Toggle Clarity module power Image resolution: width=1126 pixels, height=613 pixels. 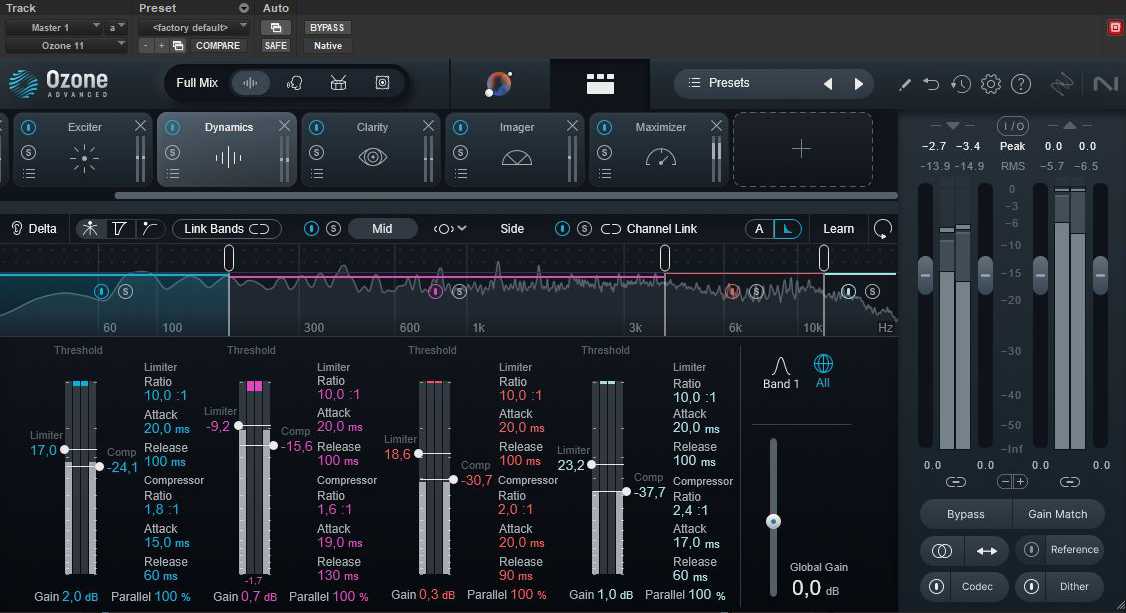[317, 127]
